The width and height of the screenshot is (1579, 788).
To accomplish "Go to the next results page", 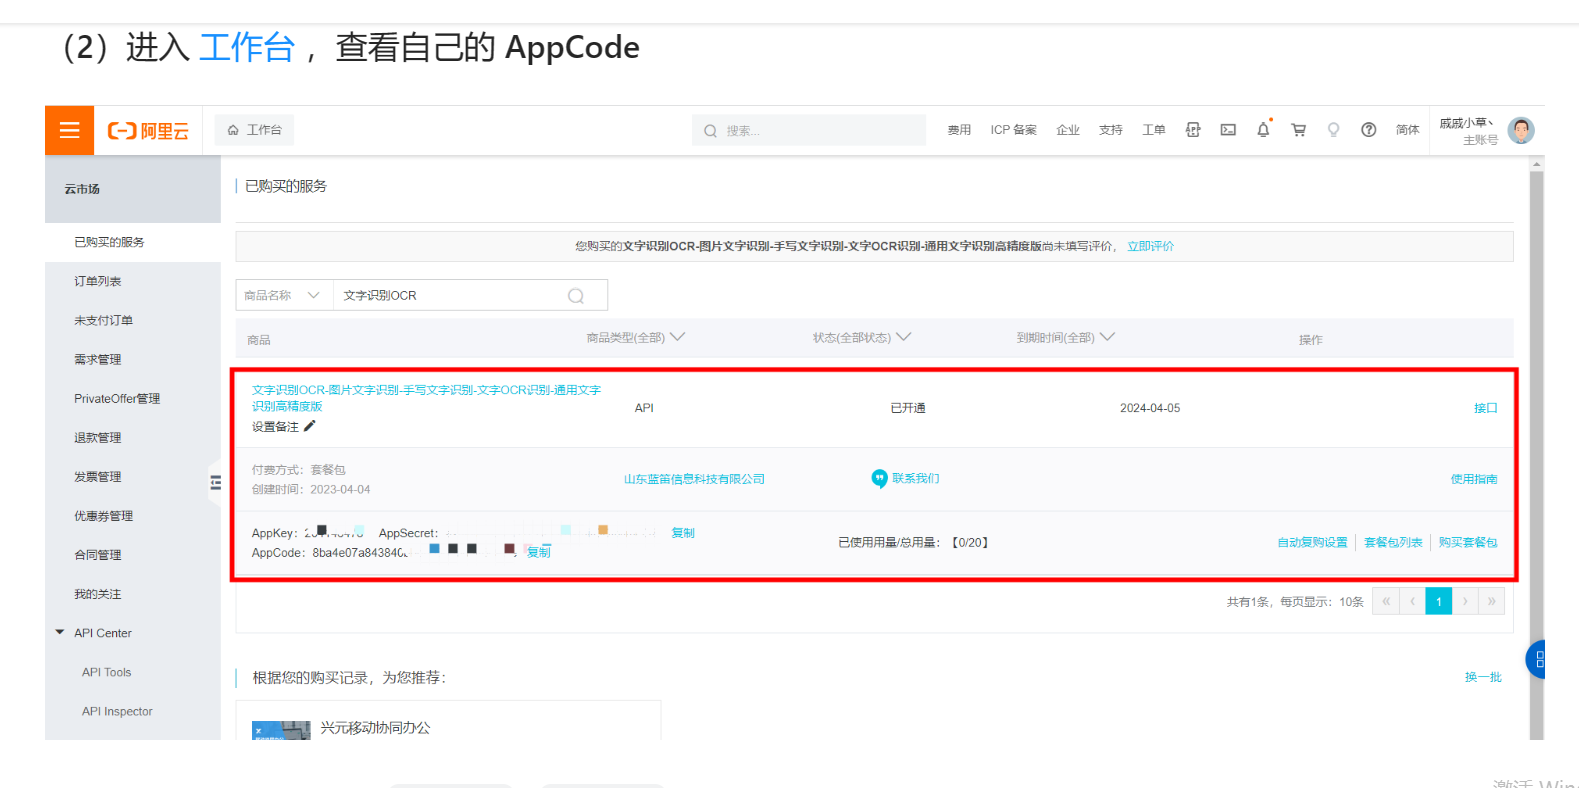I will coord(1465,601).
